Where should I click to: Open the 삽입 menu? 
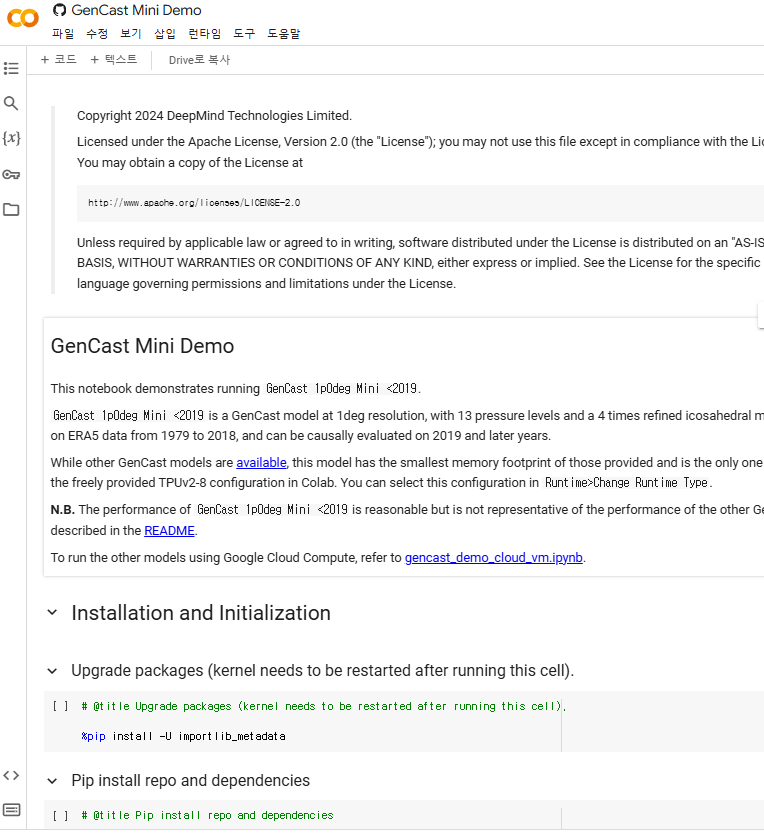coord(165,34)
